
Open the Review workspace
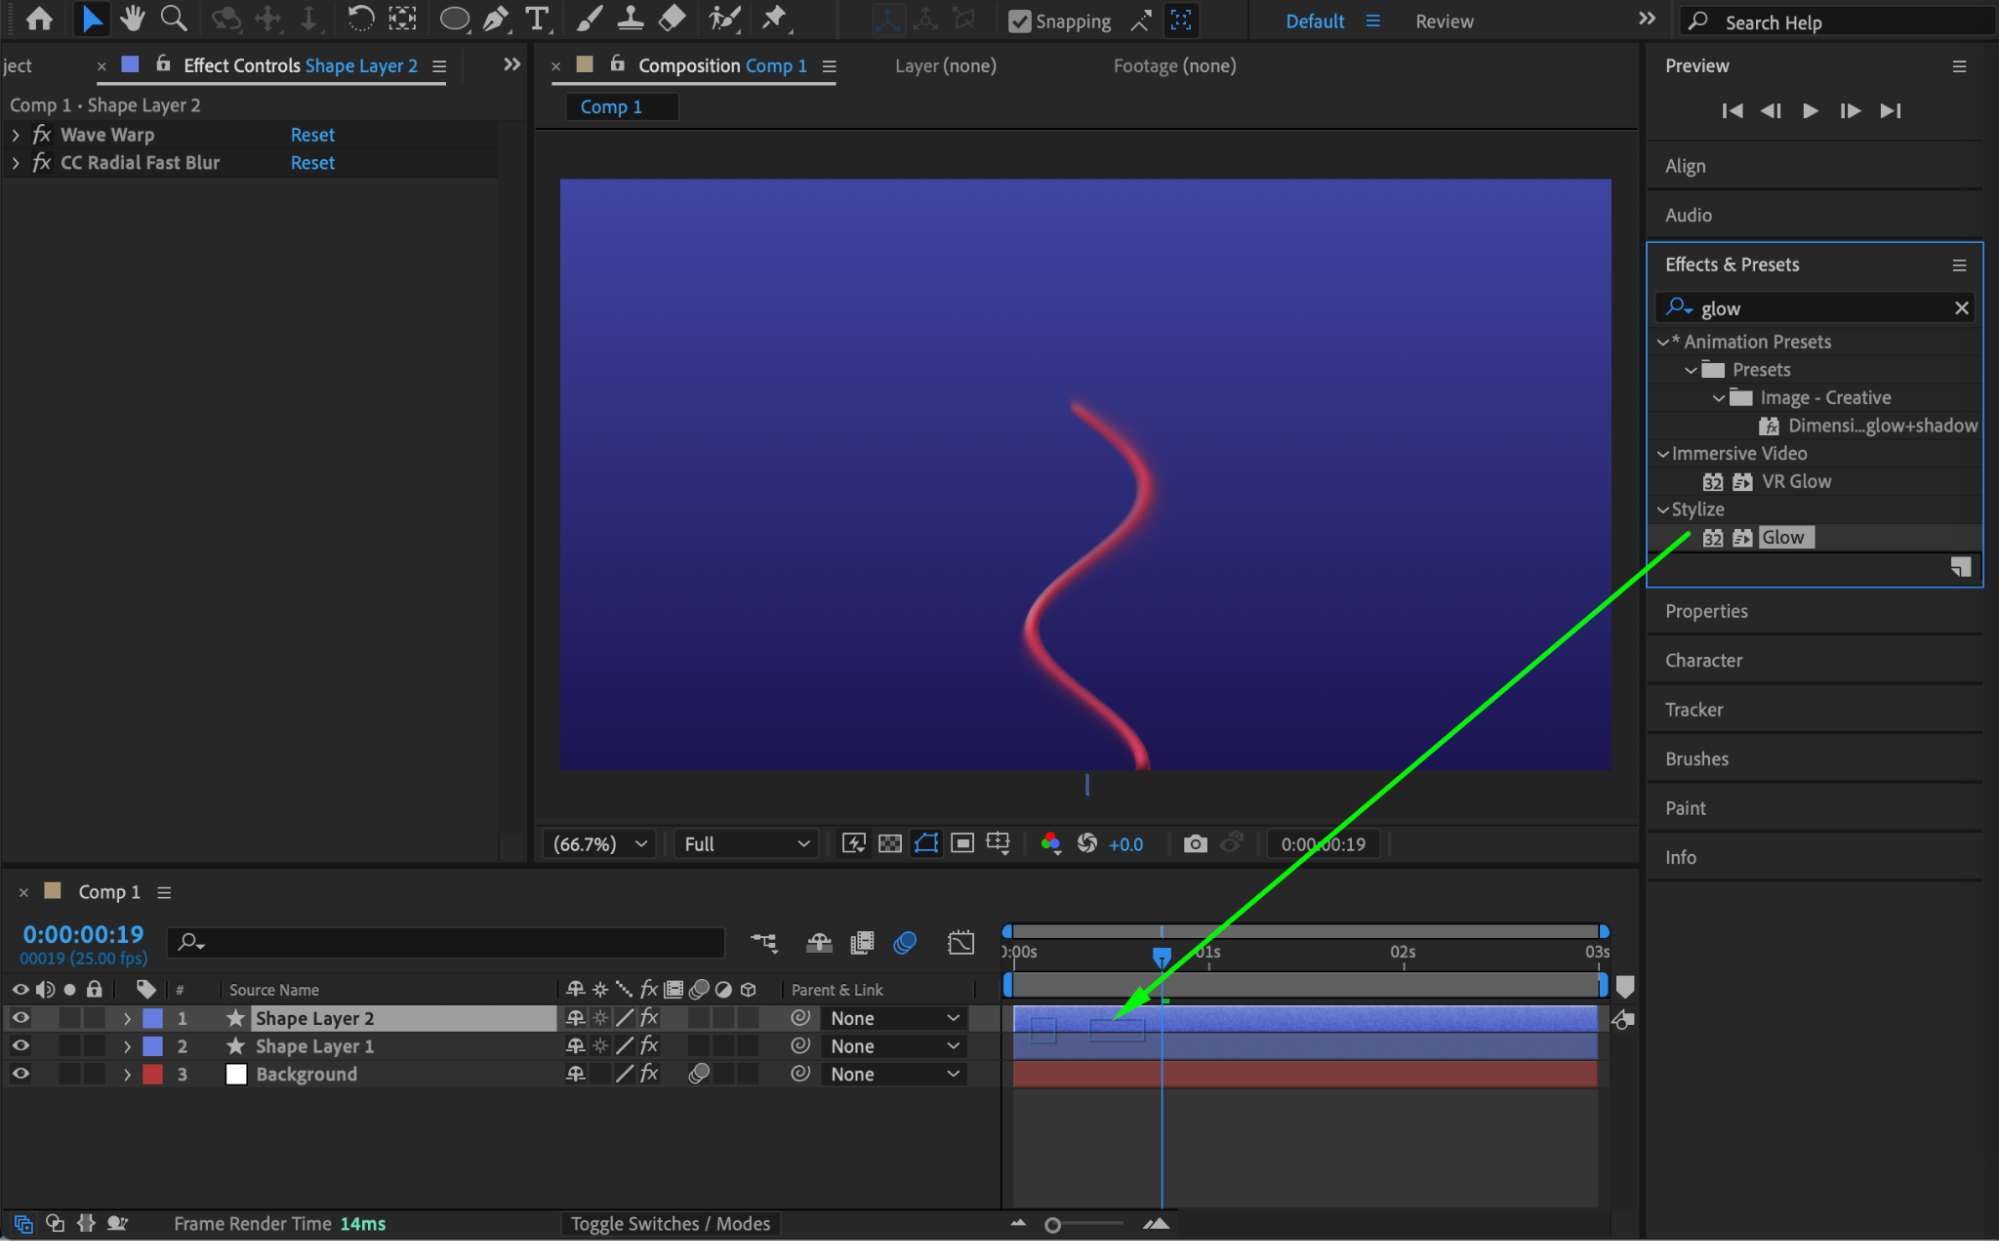coord(1444,21)
